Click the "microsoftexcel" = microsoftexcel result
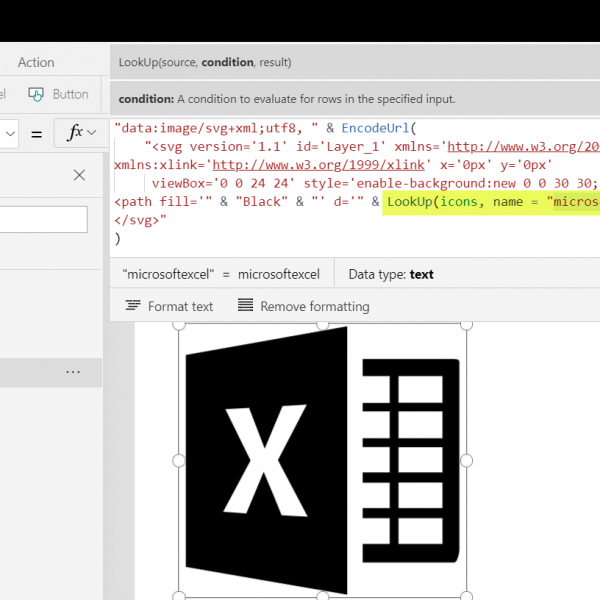 [221, 274]
